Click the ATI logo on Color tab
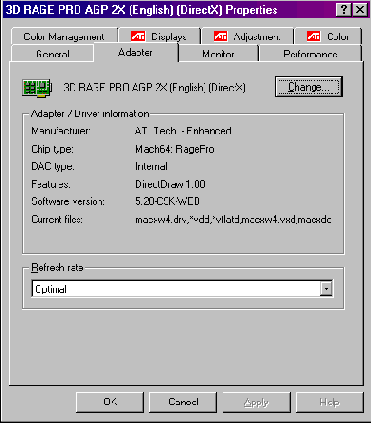371x423 pixels. click(x=313, y=36)
